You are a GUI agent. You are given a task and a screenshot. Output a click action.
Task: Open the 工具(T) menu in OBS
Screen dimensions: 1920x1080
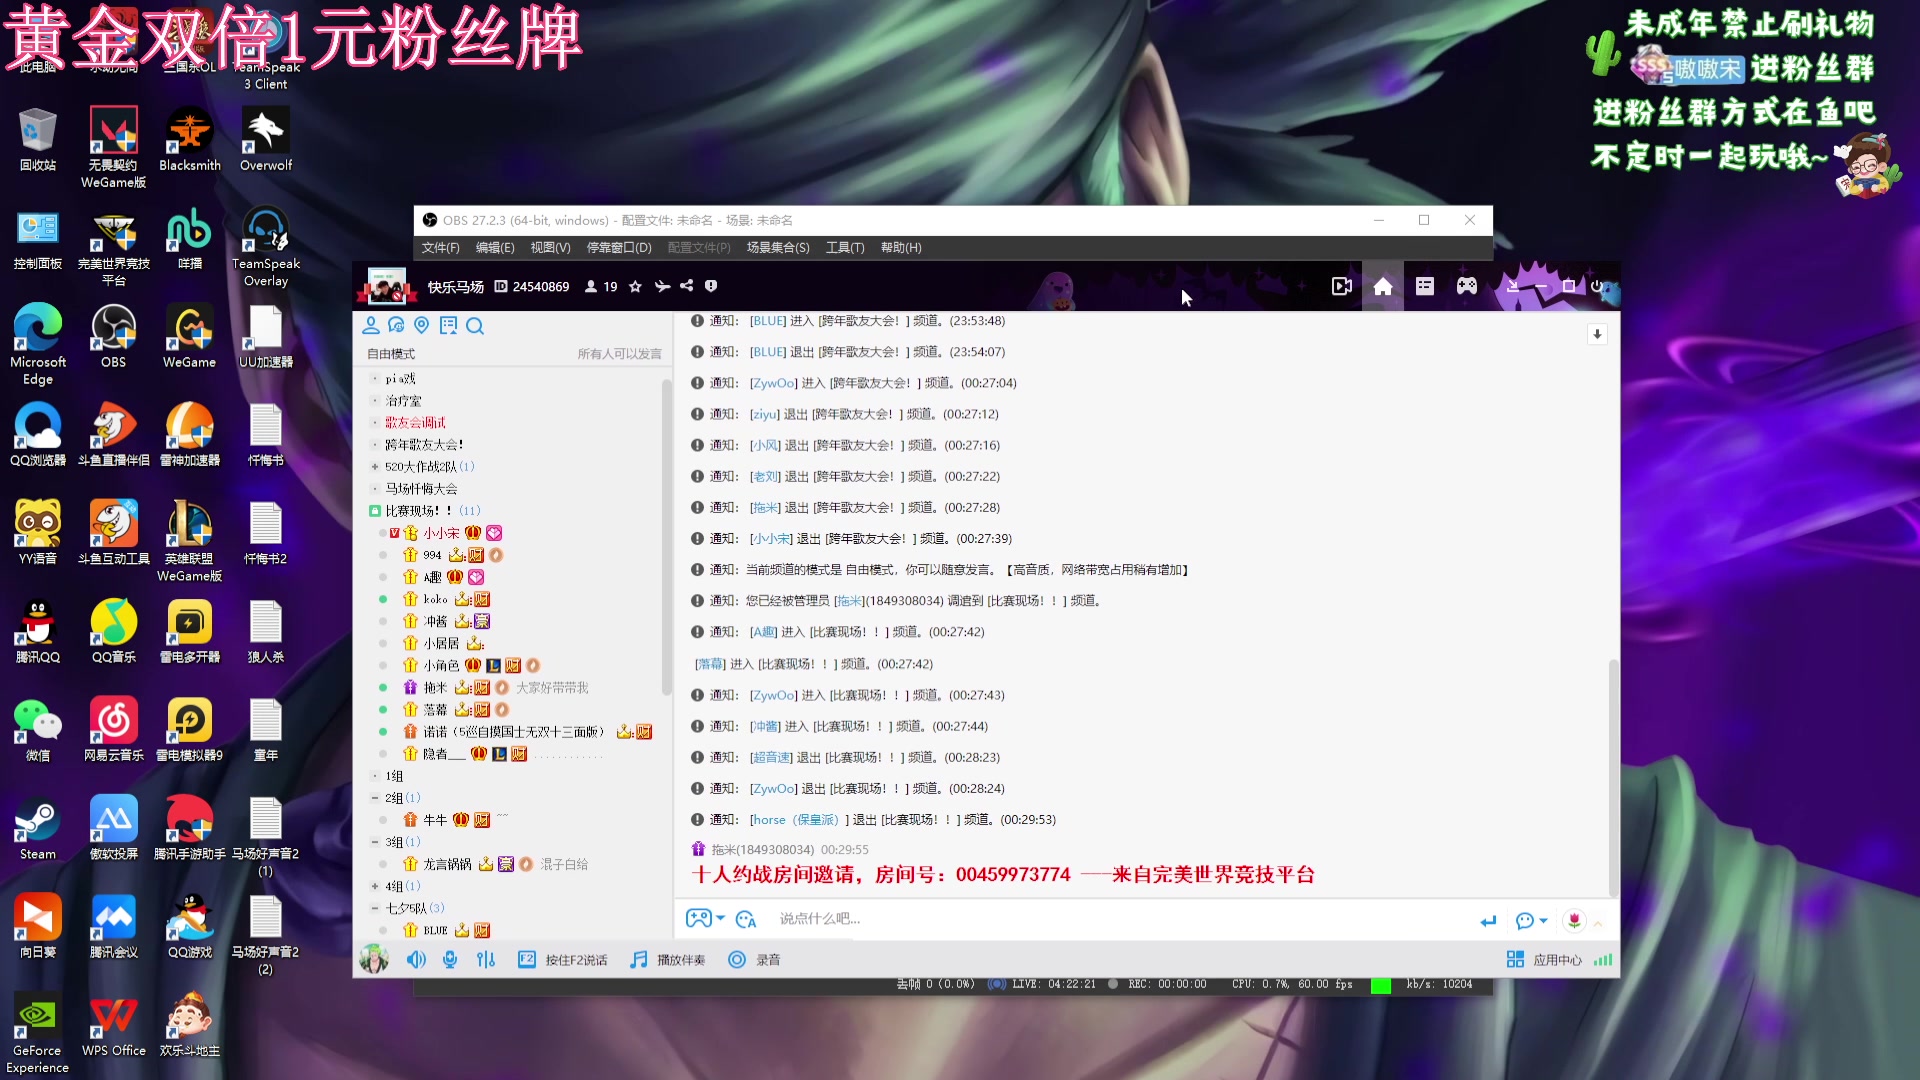pos(845,247)
